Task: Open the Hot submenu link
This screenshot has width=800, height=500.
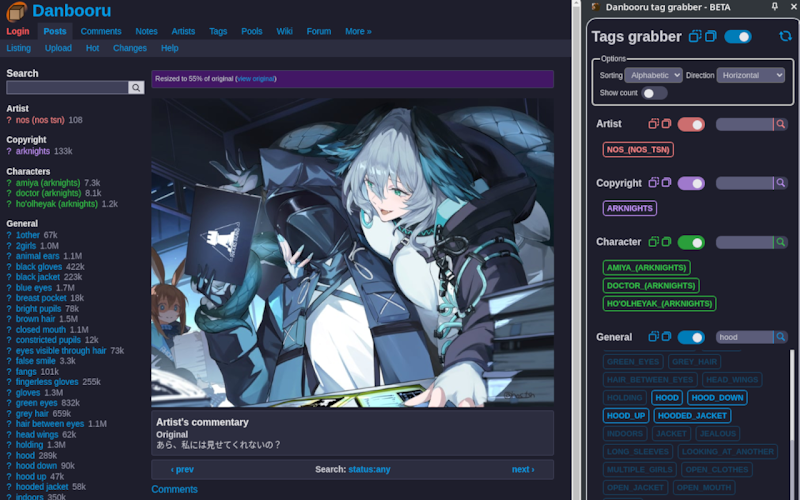Action: point(92,48)
